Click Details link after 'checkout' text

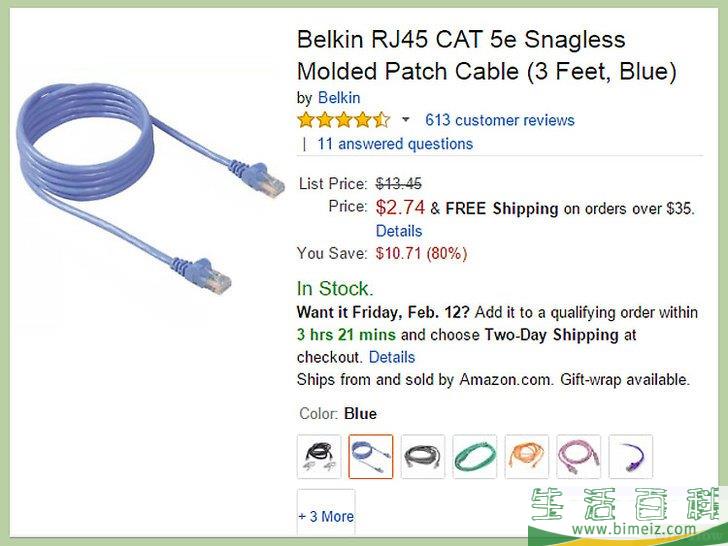coord(392,357)
